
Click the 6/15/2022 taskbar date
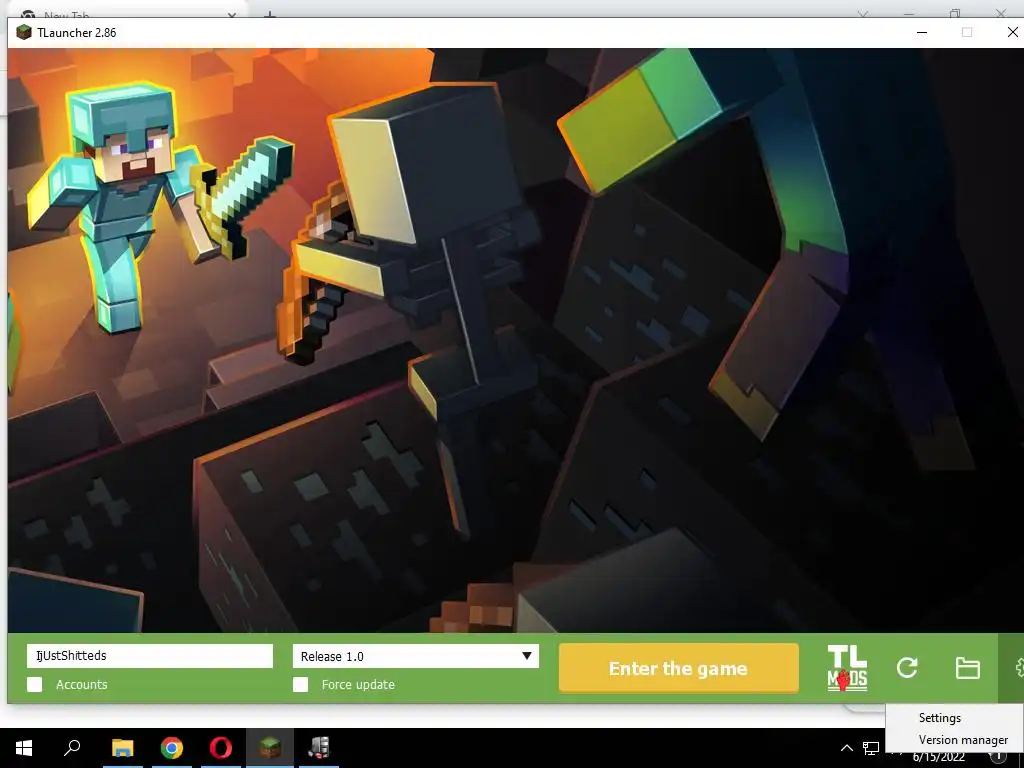click(x=938, y=758)
